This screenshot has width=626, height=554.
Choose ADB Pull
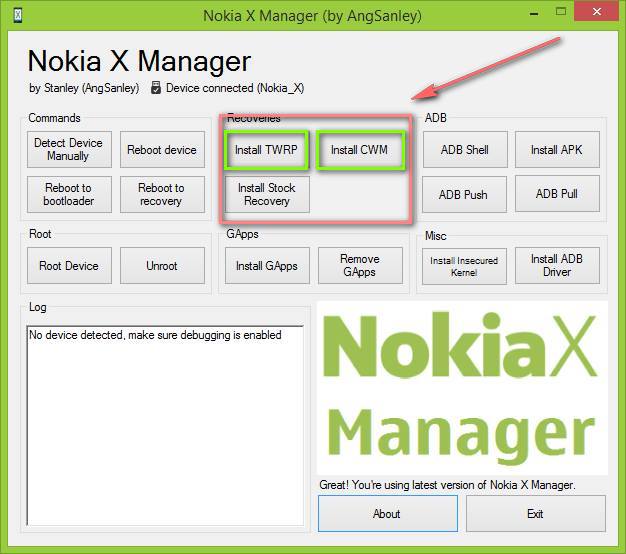click(x=557, y=194)
